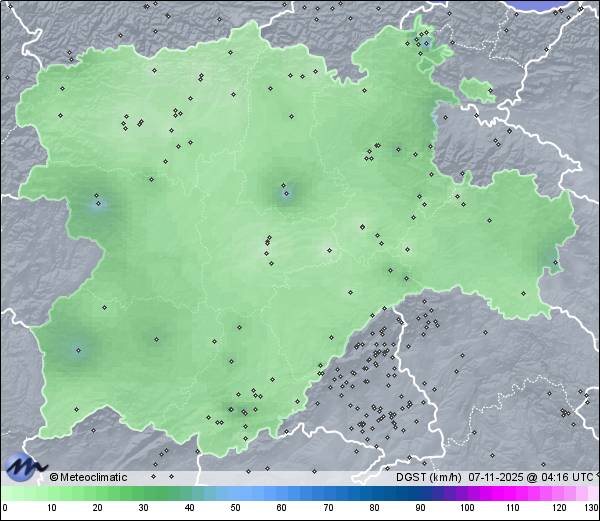
Task: Choose the dark blue swatch above 80
Action: point(374,493)
